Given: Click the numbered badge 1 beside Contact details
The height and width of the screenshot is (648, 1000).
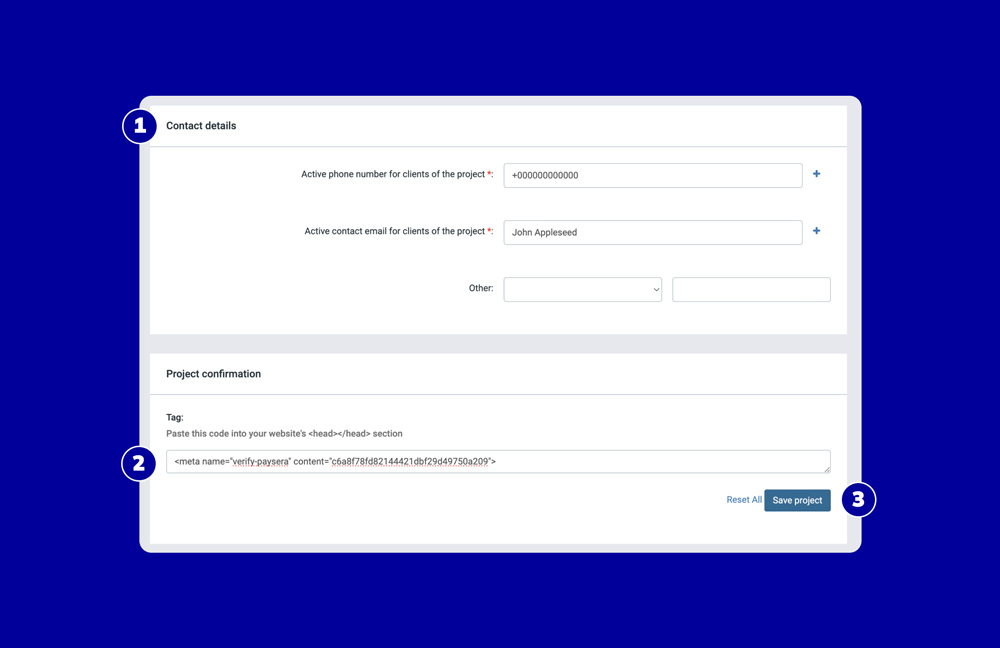Looking at the screenshot, I should coord(139,125).
